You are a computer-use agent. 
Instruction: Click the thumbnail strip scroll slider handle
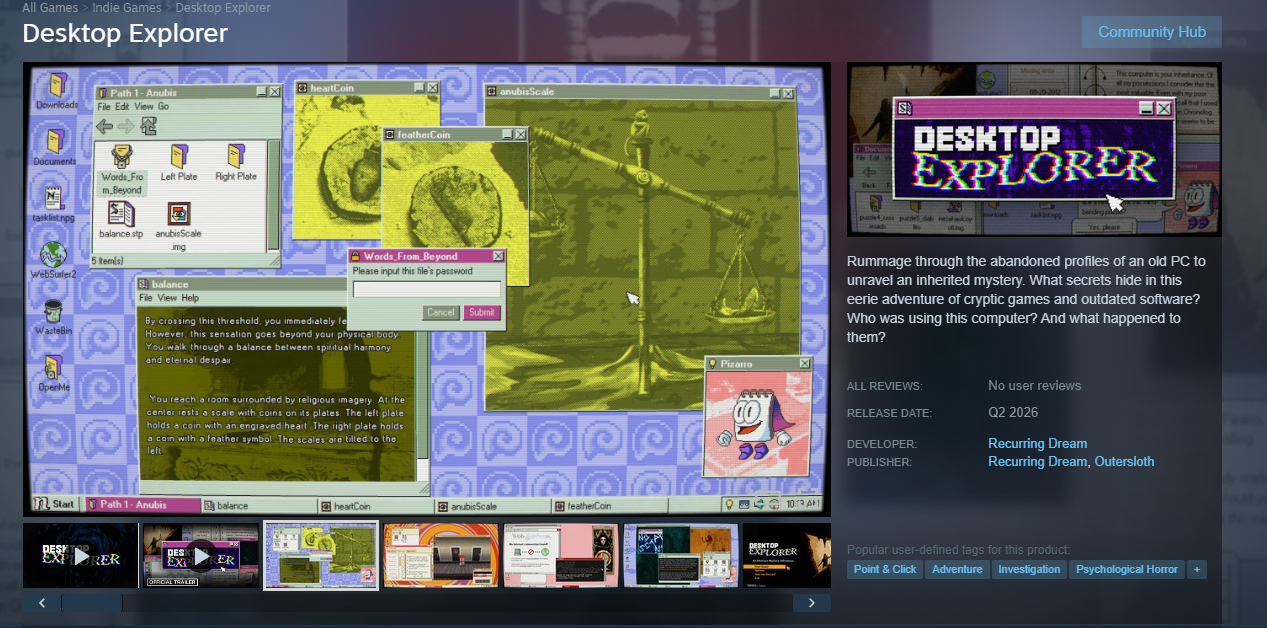coord(92,603)
